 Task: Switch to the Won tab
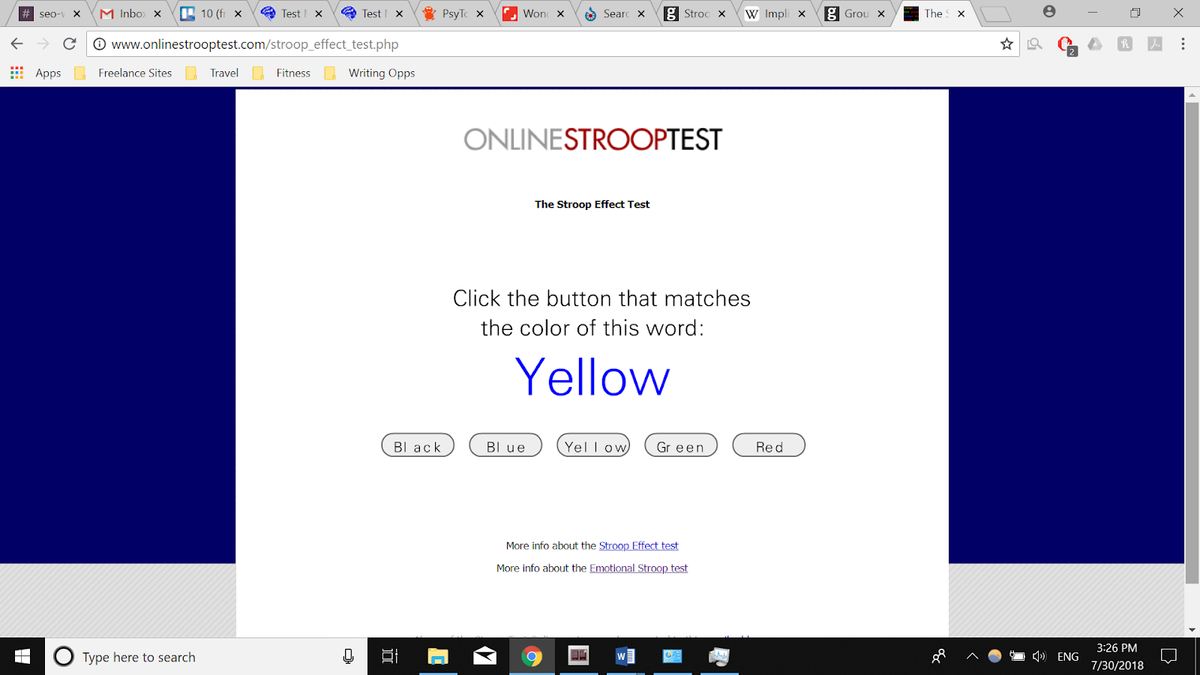point(533,14)
